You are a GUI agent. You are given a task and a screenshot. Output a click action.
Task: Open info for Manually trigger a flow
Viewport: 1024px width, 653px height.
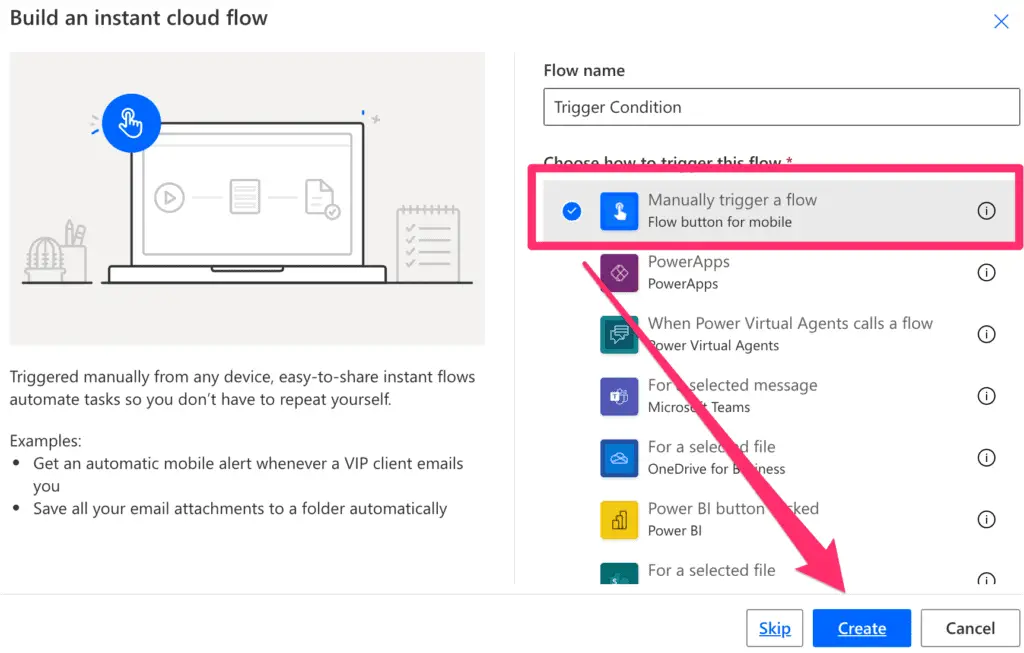point(986,210)
